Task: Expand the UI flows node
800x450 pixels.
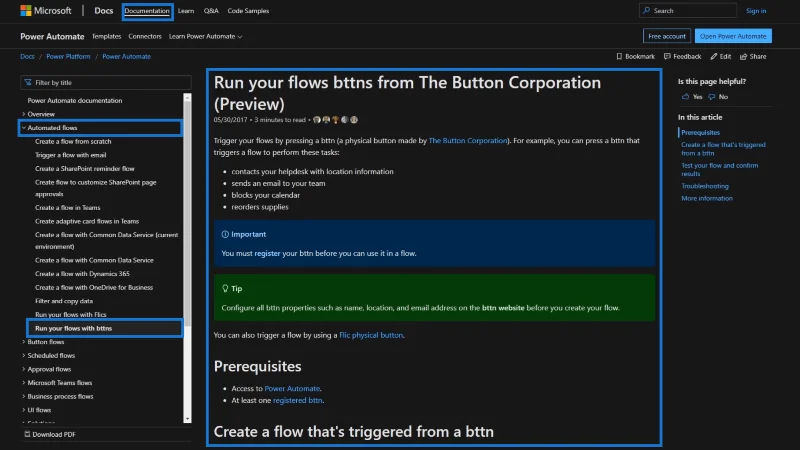Action: tap(23, 410)
